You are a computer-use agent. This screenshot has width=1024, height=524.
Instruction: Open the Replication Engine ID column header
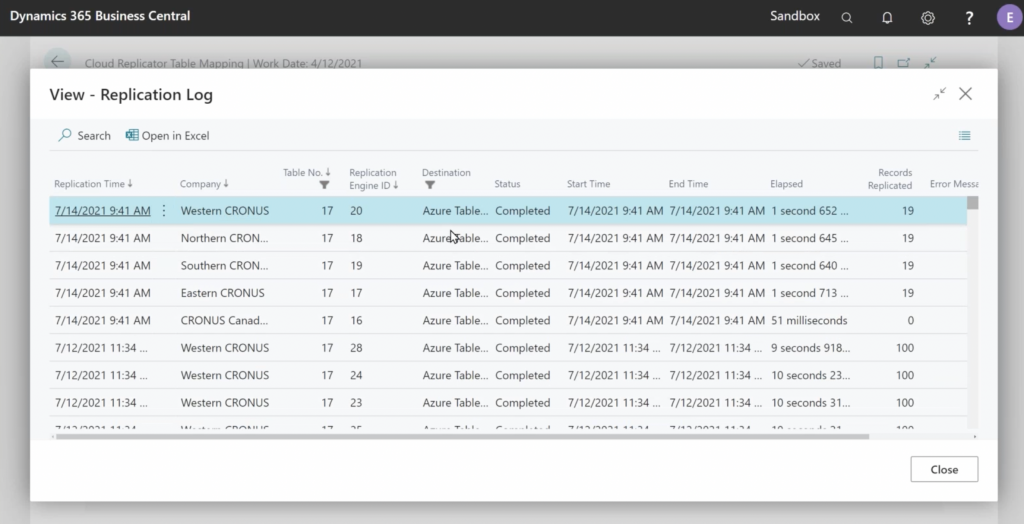(x=373, y=178)
